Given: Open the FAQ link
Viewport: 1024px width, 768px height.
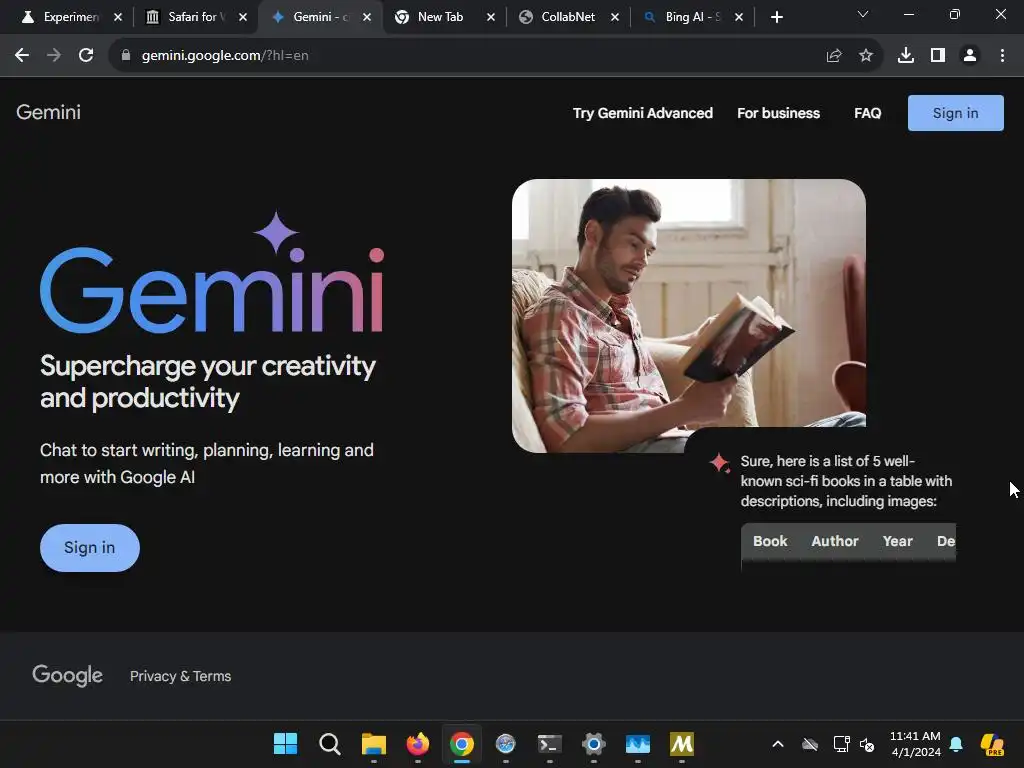Looking at the screenshot, I should (867, 113).
